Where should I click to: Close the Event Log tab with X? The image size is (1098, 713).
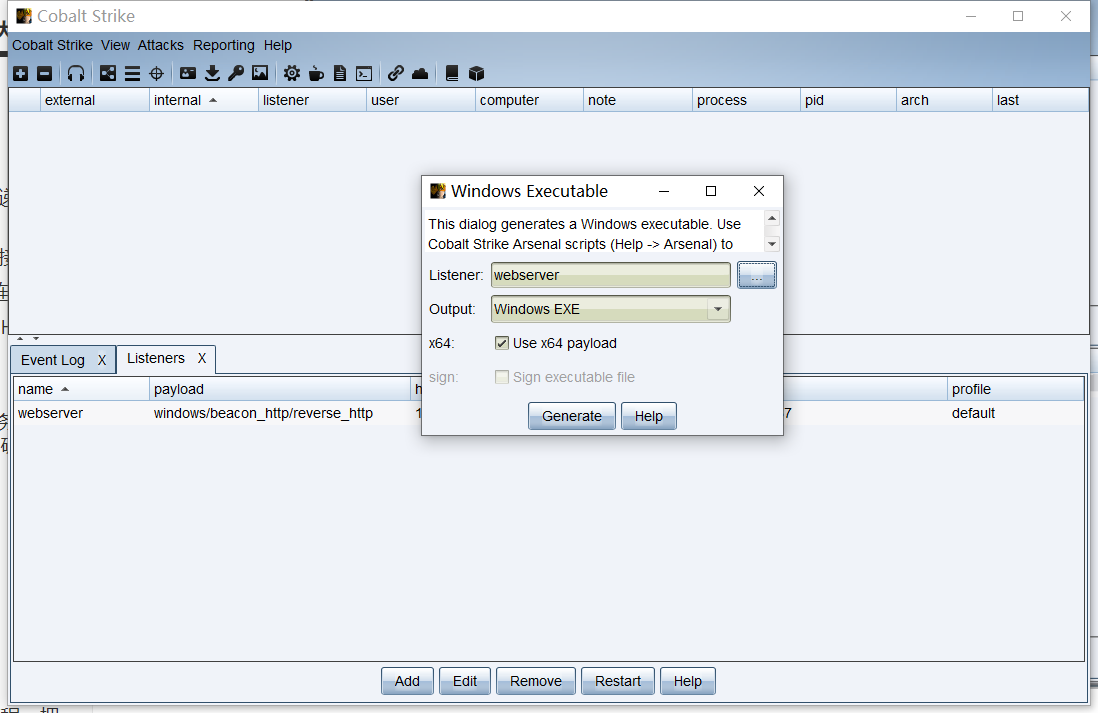click(102, 360)
